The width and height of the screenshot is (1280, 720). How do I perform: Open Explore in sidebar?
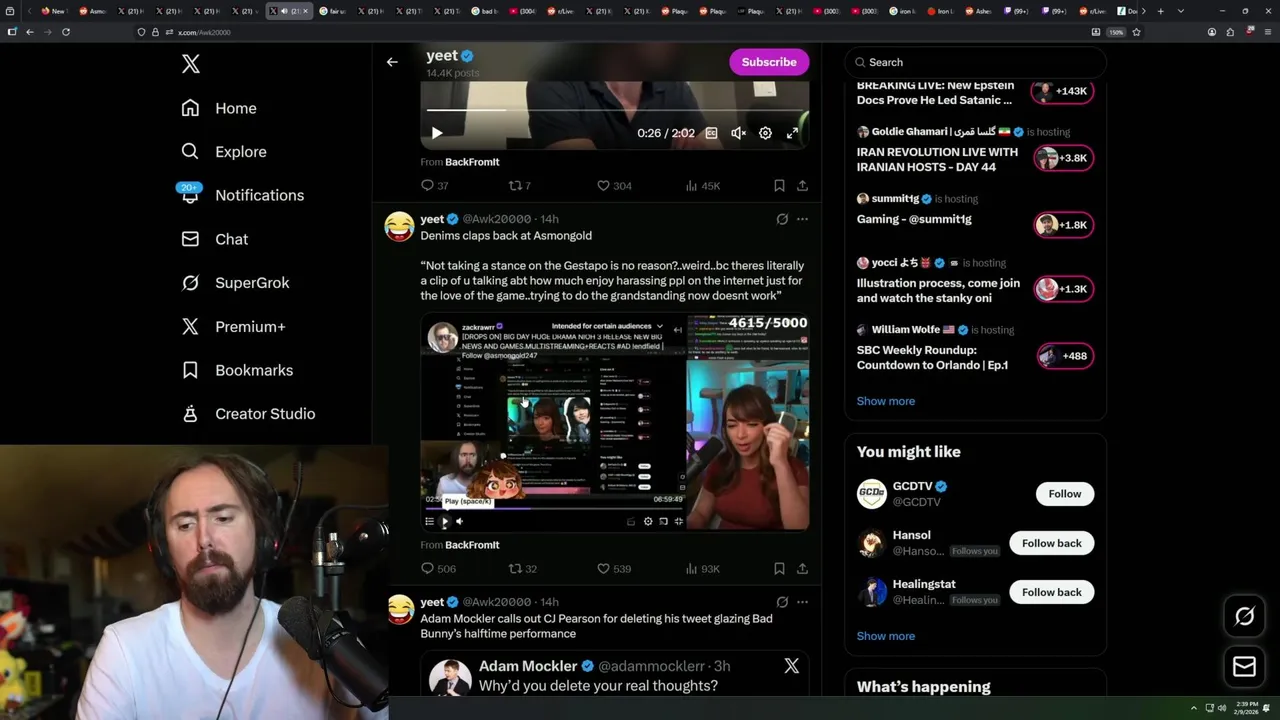coord(224,152)
